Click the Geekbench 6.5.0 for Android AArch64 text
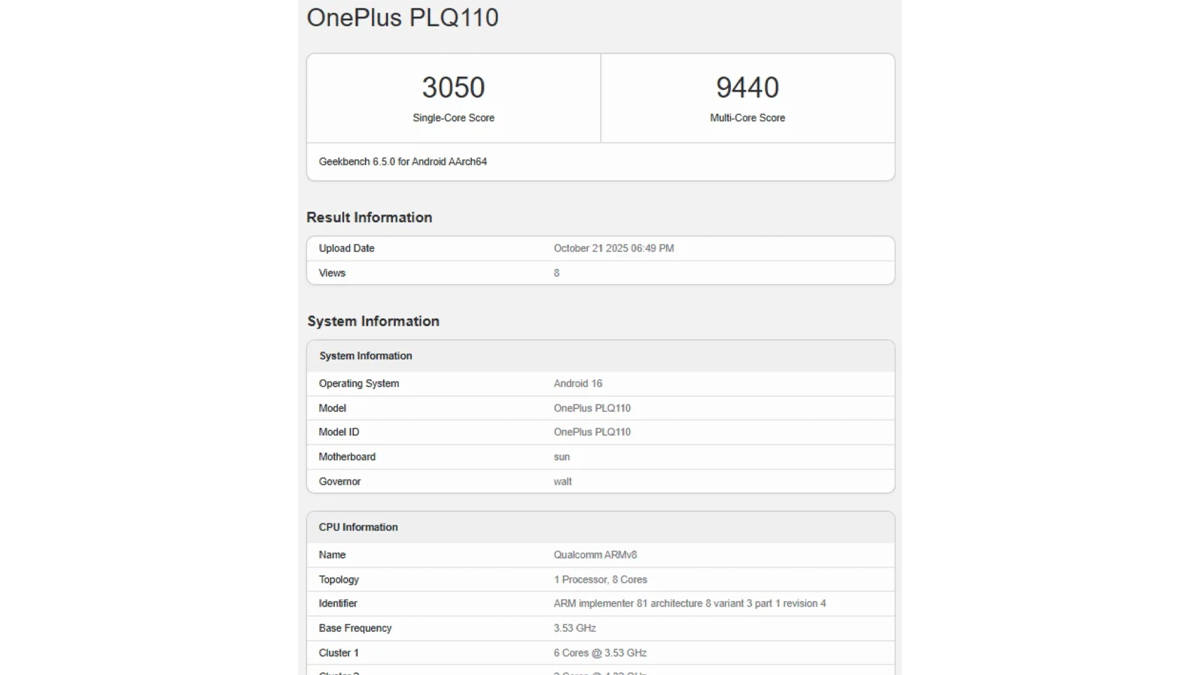The height and width of the screenshot is (675, 1200). coord(403,162)
